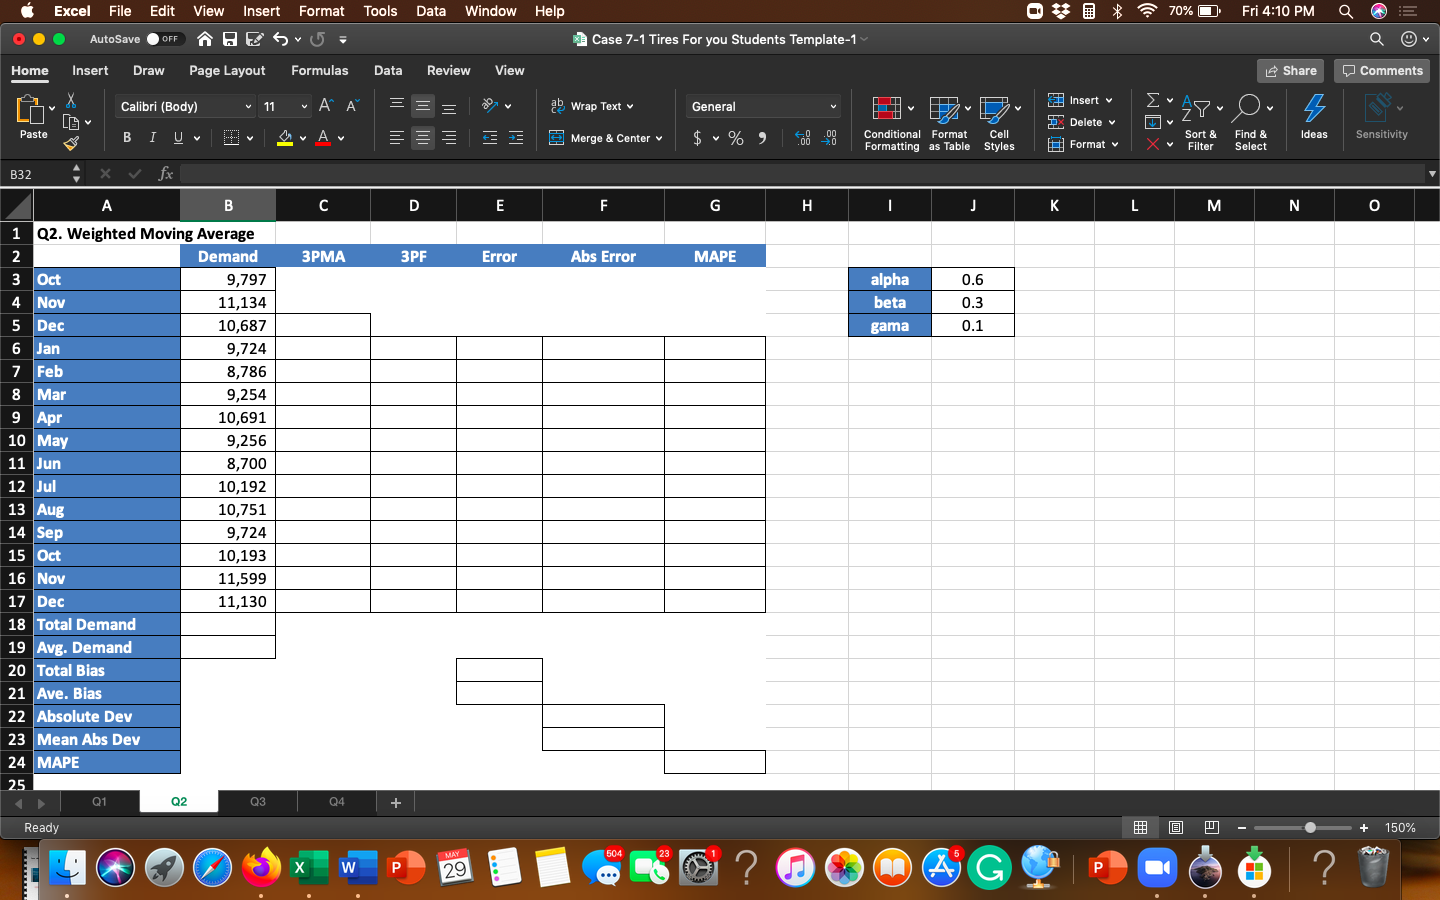Click cell B18 next to Total Demand

click(227, 624)
